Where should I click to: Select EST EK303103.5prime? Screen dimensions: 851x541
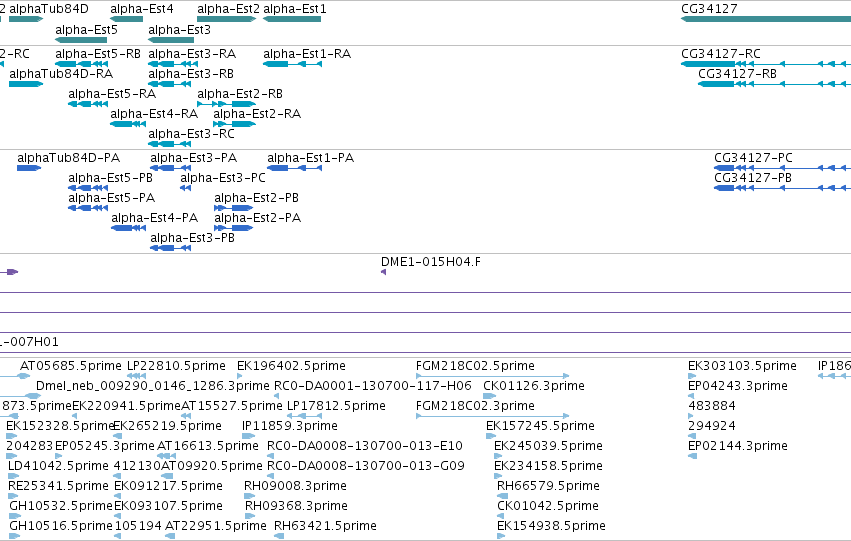coord(692,376)
